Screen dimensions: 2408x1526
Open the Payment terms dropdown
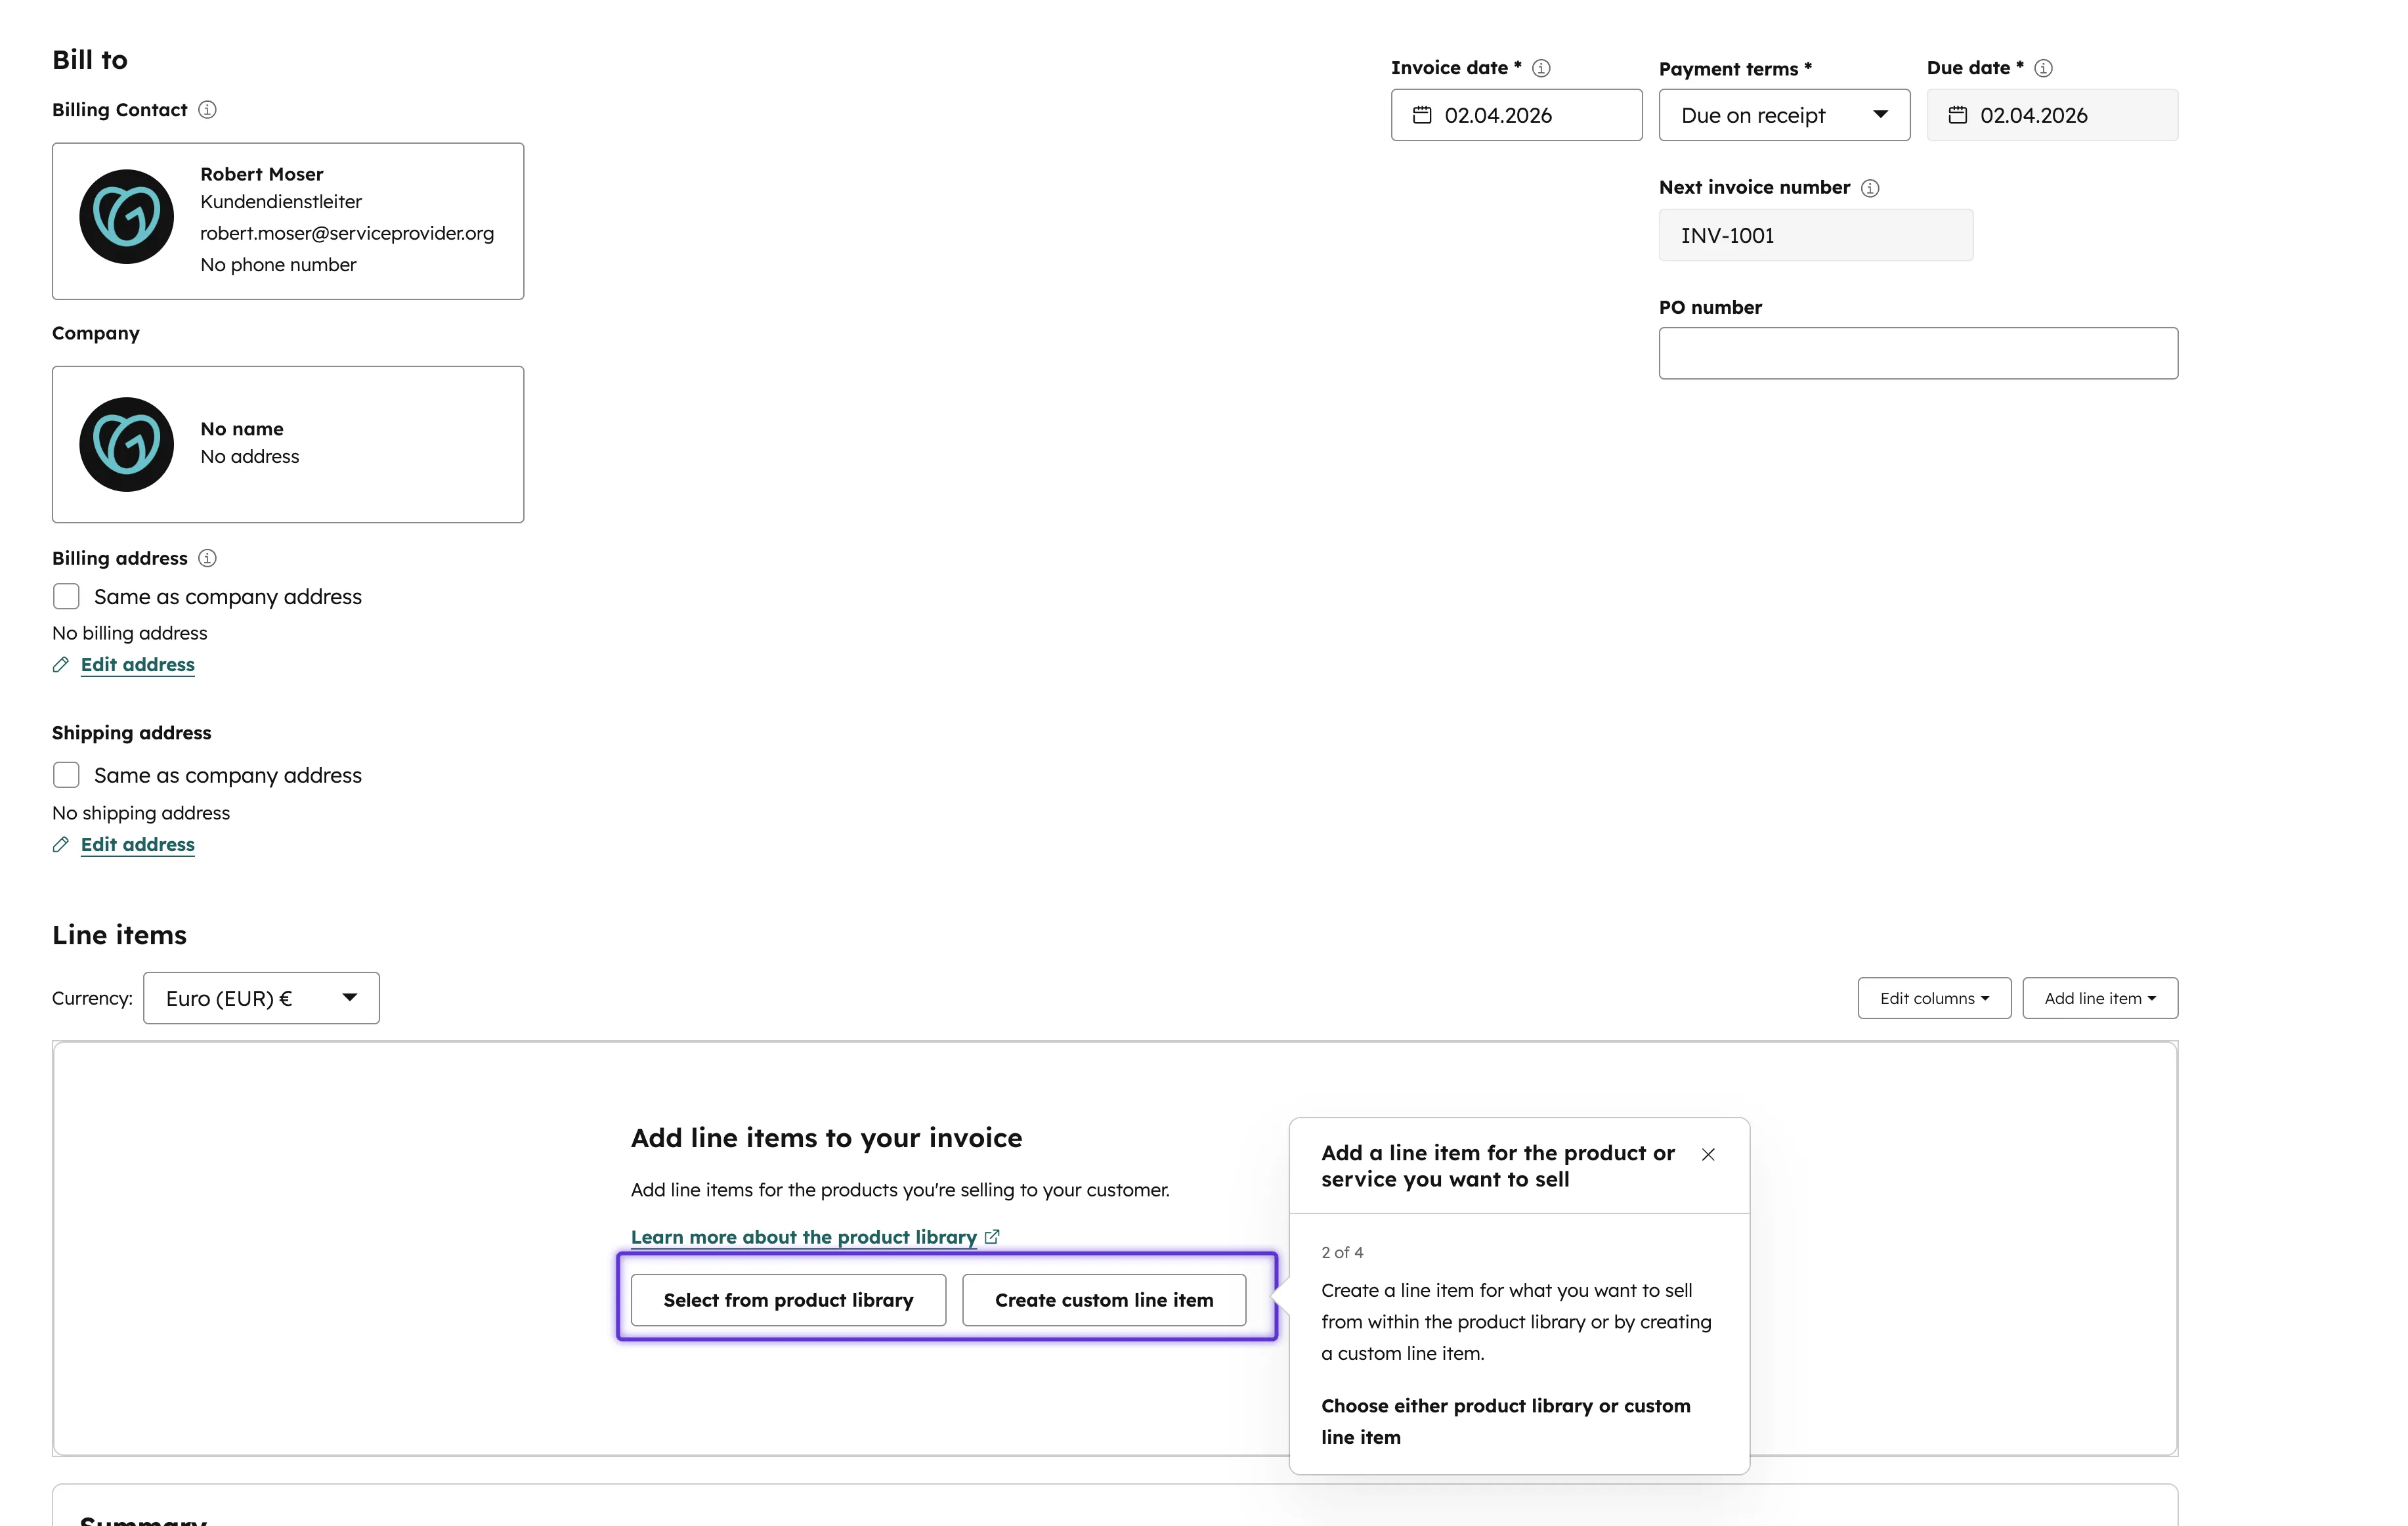(1784, 115)
